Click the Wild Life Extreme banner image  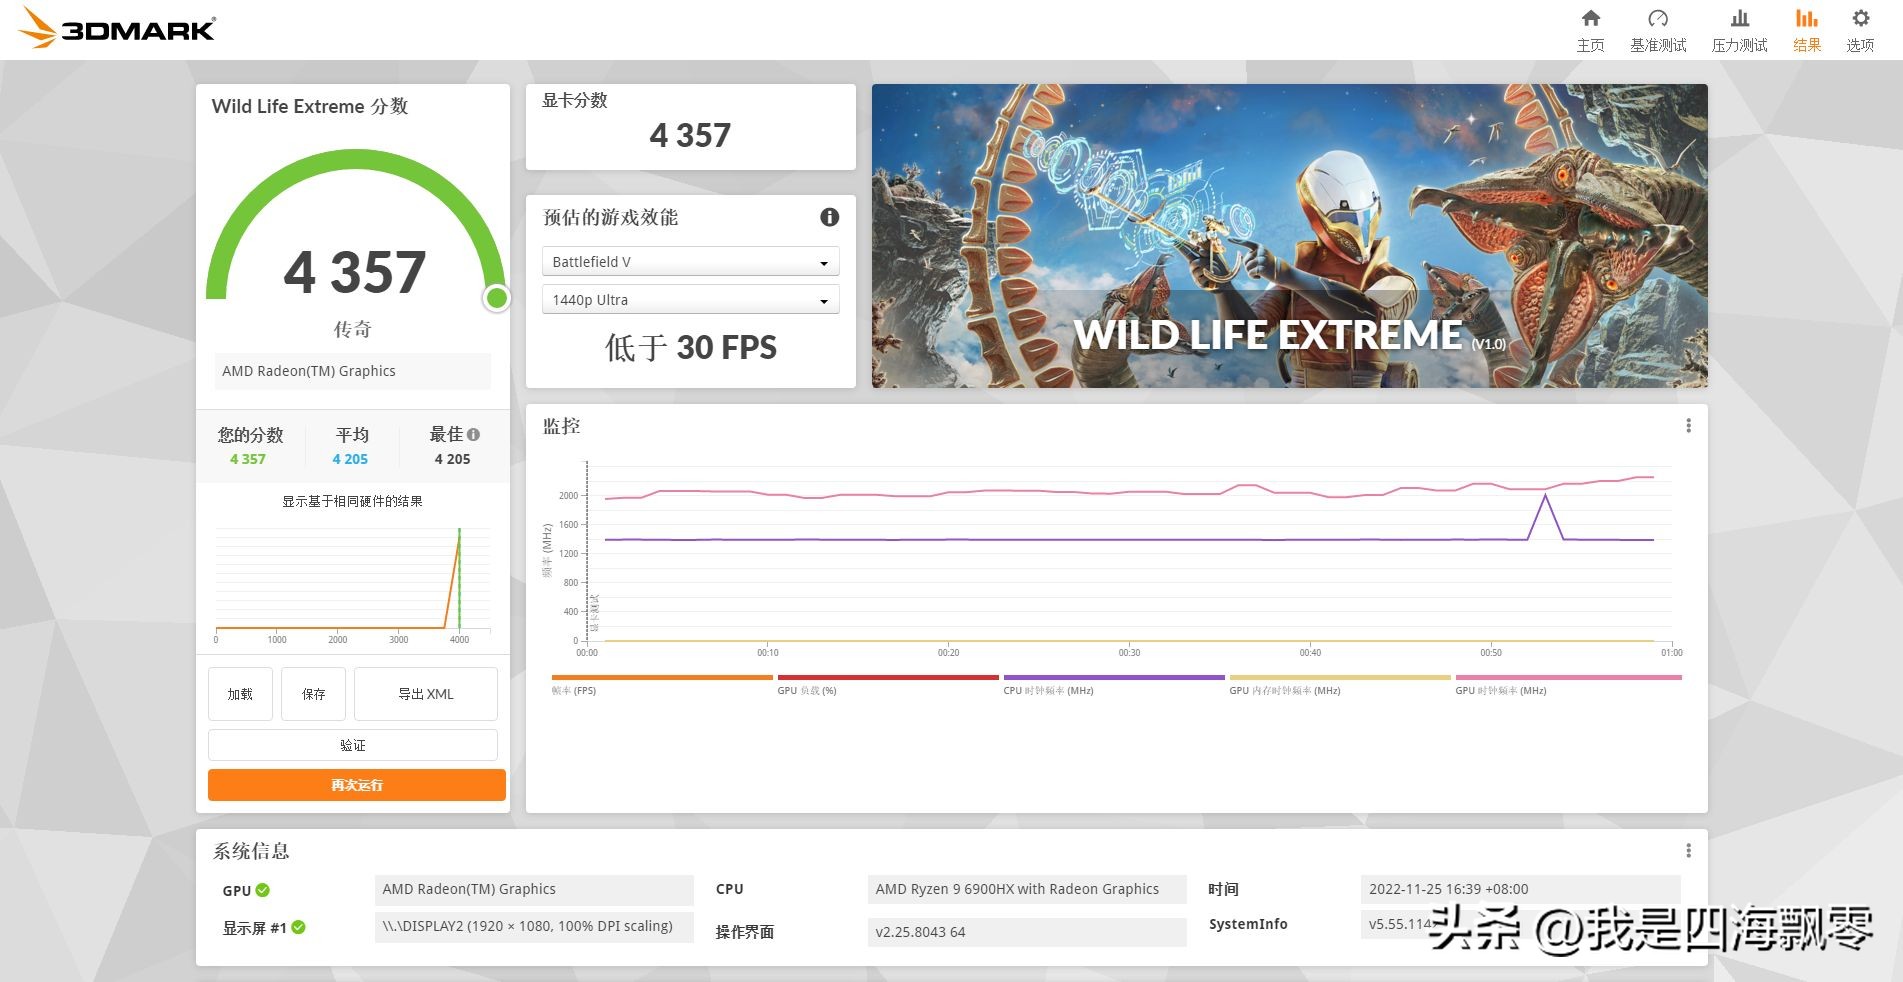point(1289,236)
